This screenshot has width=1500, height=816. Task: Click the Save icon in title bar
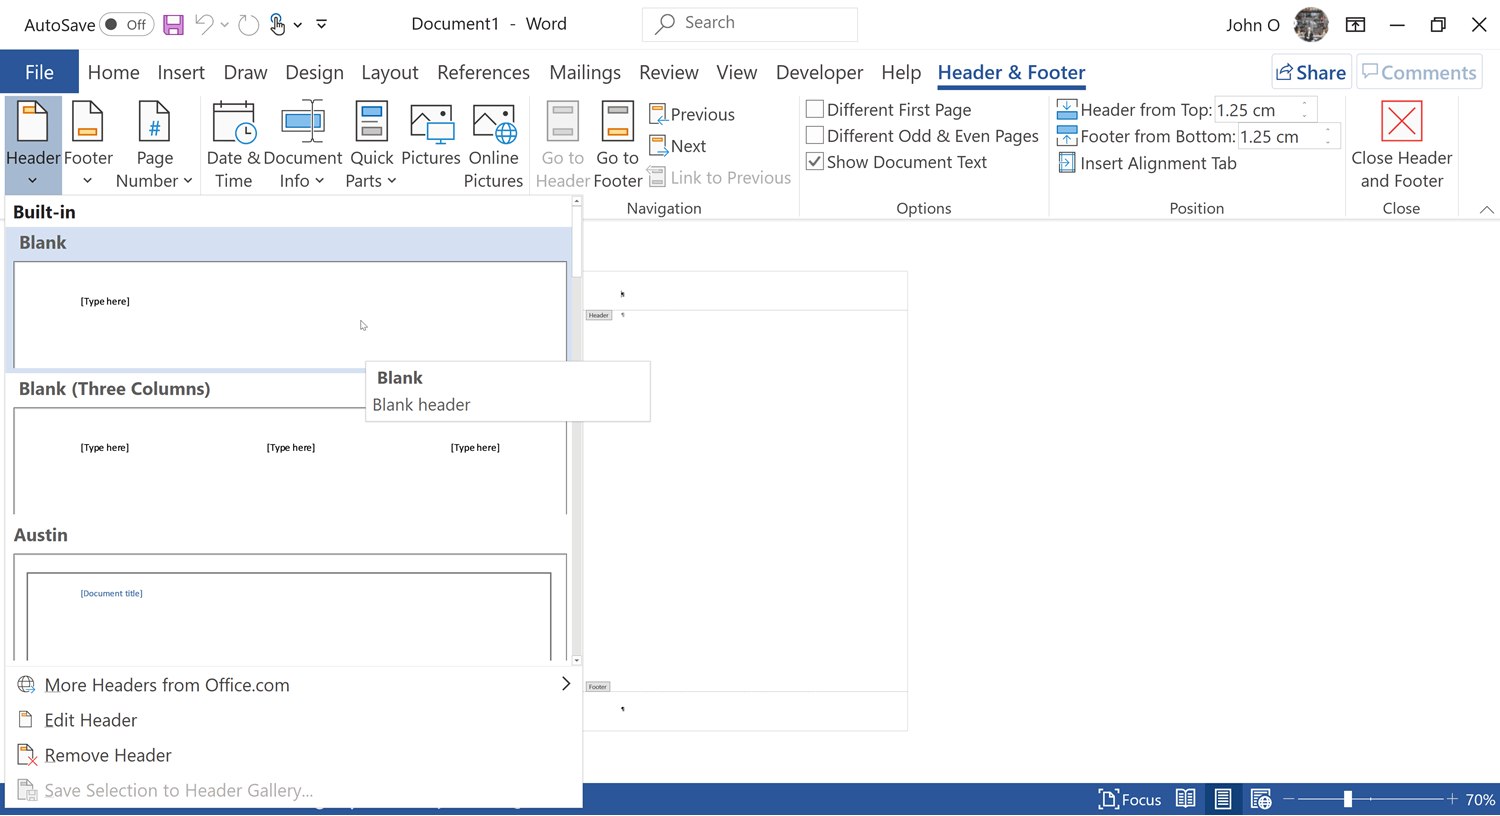click(173, 25)
